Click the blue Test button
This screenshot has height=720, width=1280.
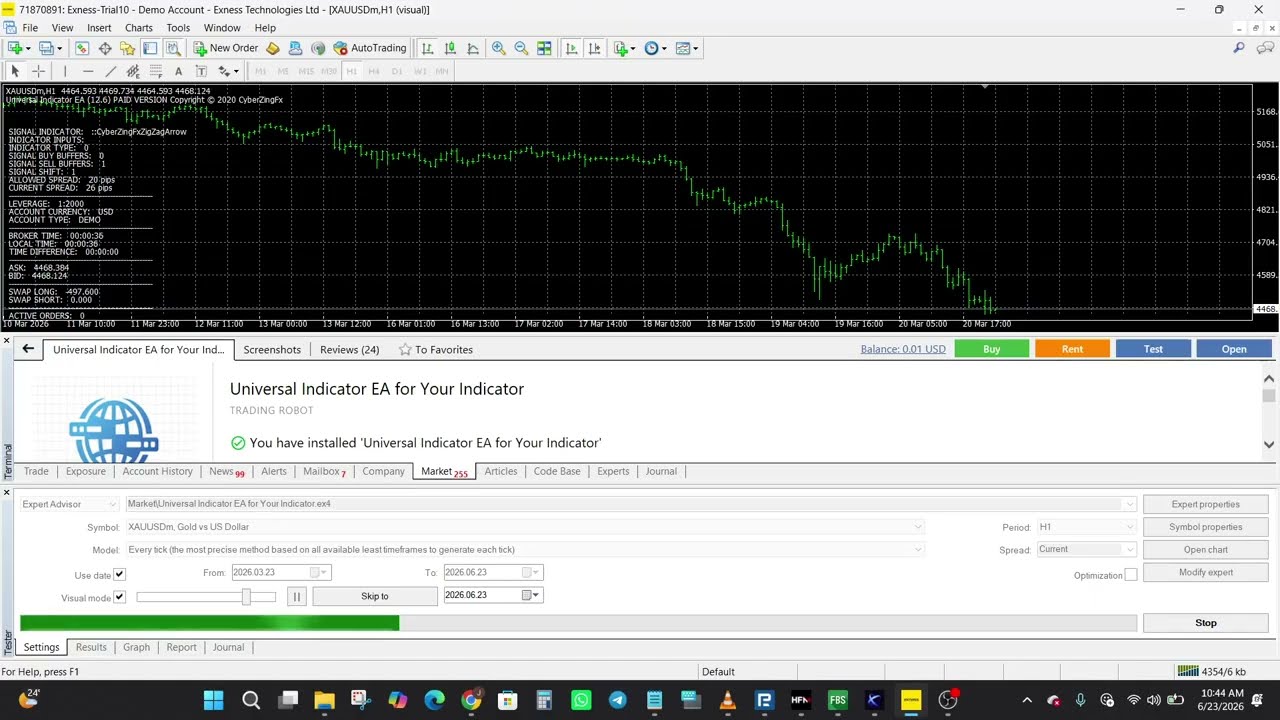coord(1153,349)
